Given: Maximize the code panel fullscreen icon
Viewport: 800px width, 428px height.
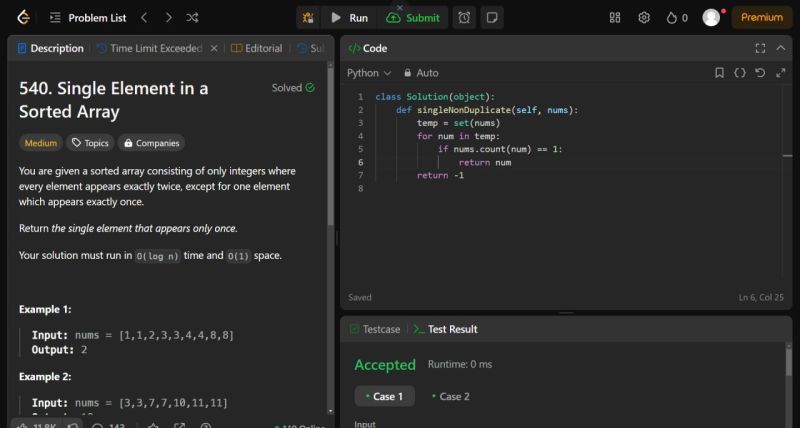Looking at the screenshot, I should tap(760, 48).
